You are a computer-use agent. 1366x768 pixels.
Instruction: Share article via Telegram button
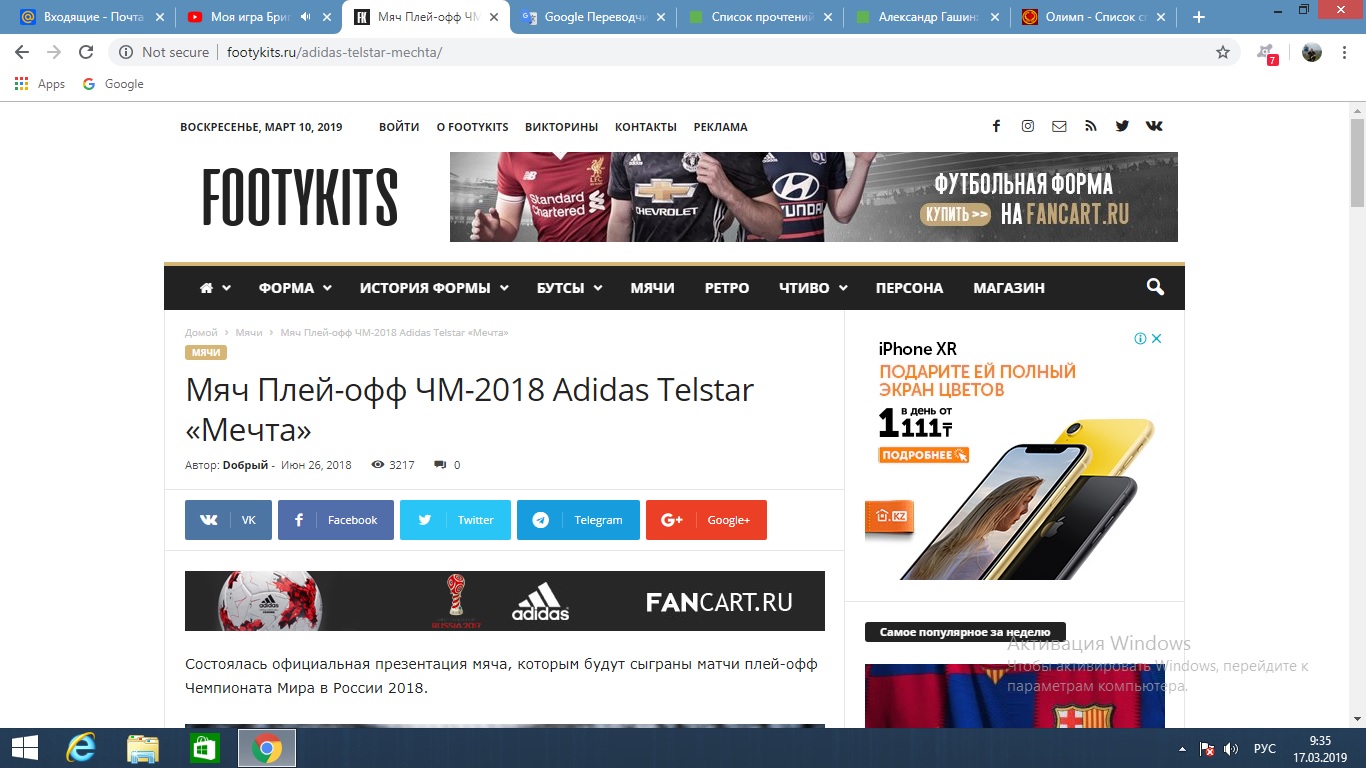[x=578, y=520]
